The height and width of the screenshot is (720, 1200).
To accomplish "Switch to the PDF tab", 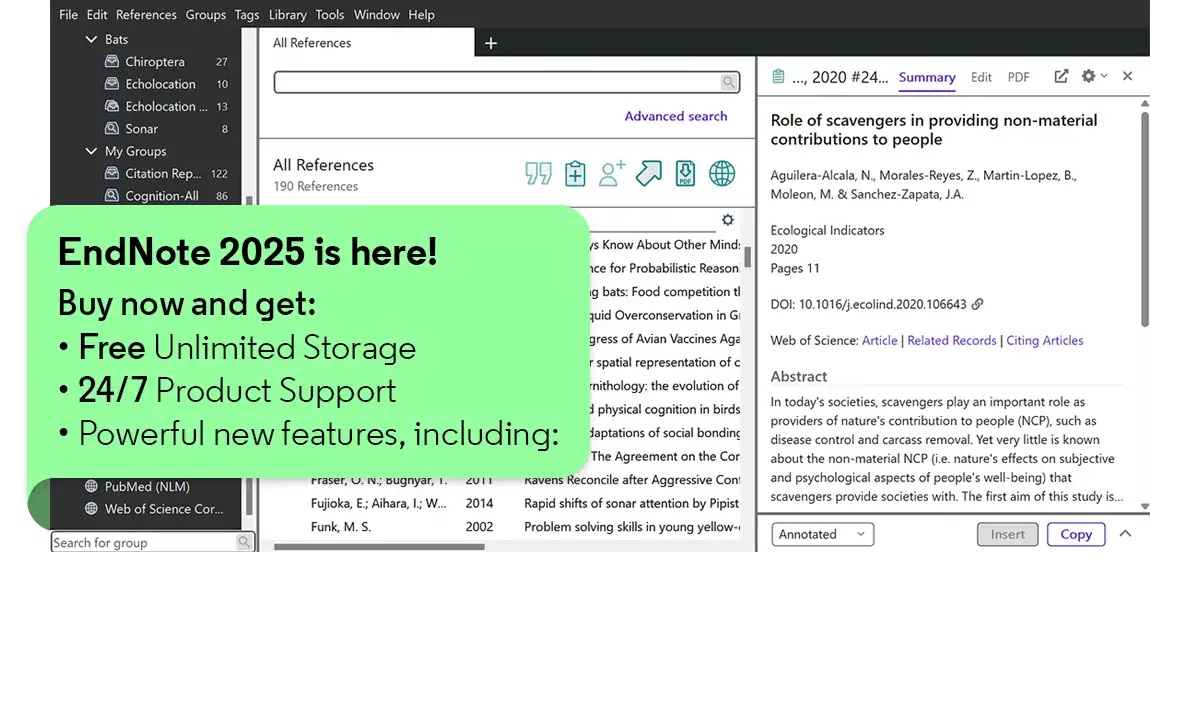I will click(1018, 77).
